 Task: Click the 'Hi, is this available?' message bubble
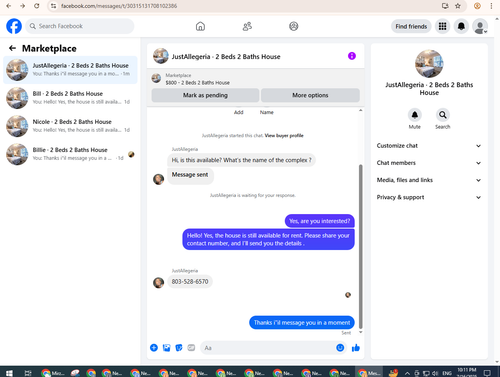[241, 160]
